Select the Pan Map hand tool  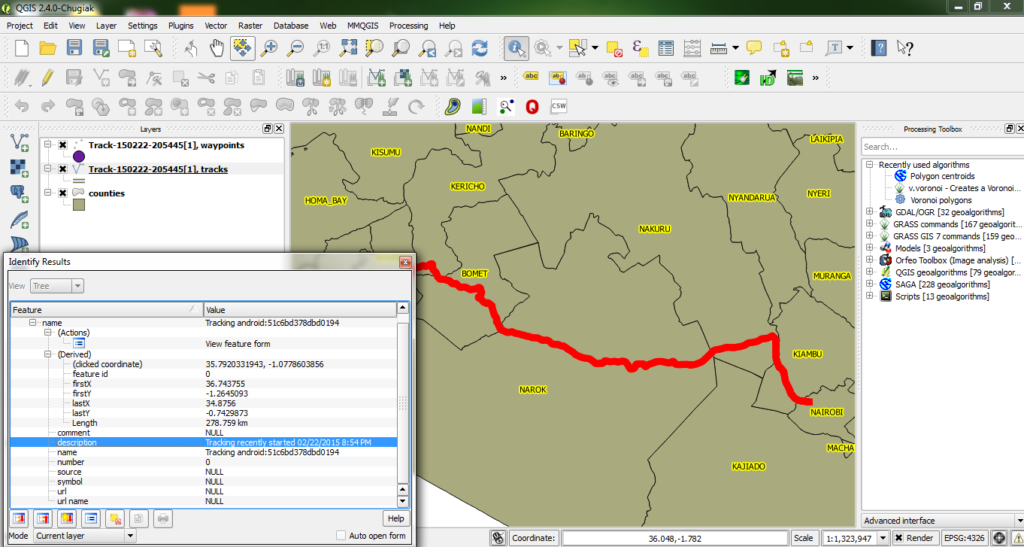[x=216, y=47]
